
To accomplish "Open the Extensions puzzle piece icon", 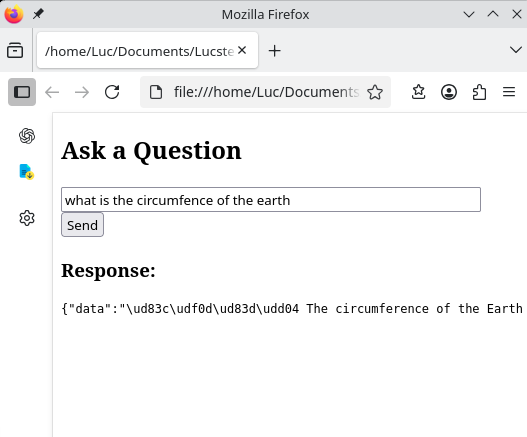I will (x=479, y=92).
